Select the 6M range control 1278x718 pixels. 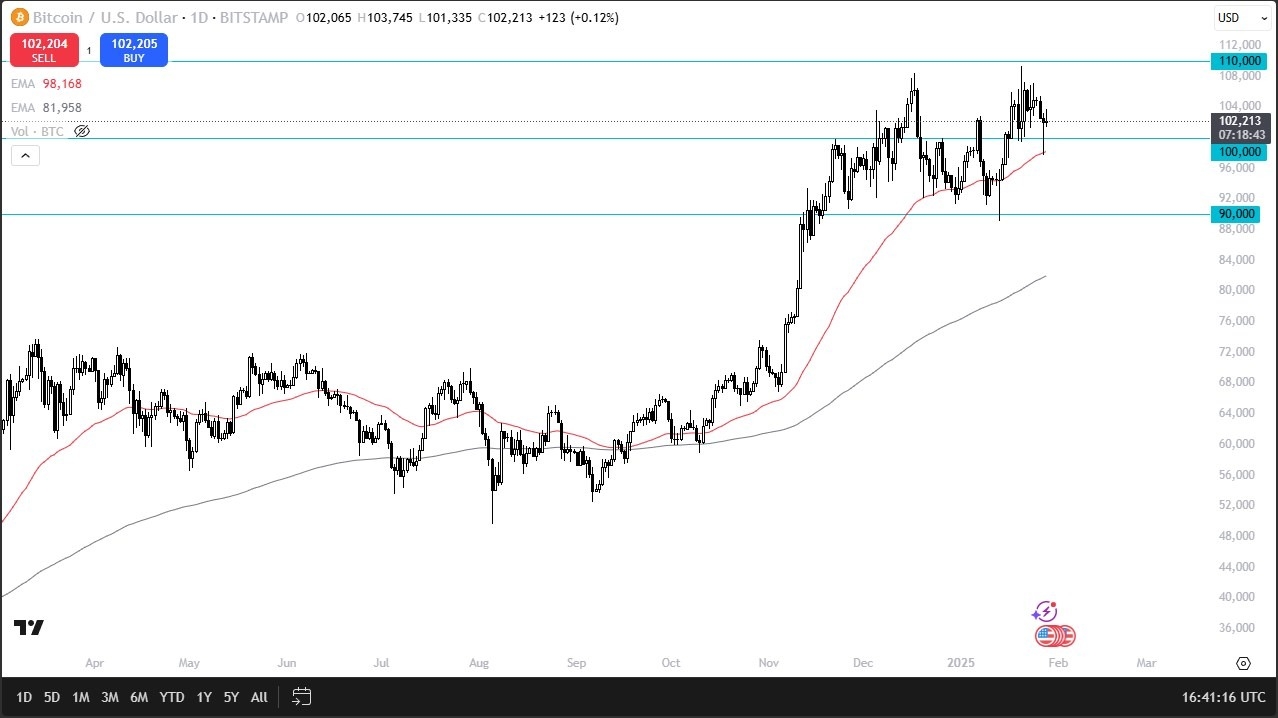139,697
